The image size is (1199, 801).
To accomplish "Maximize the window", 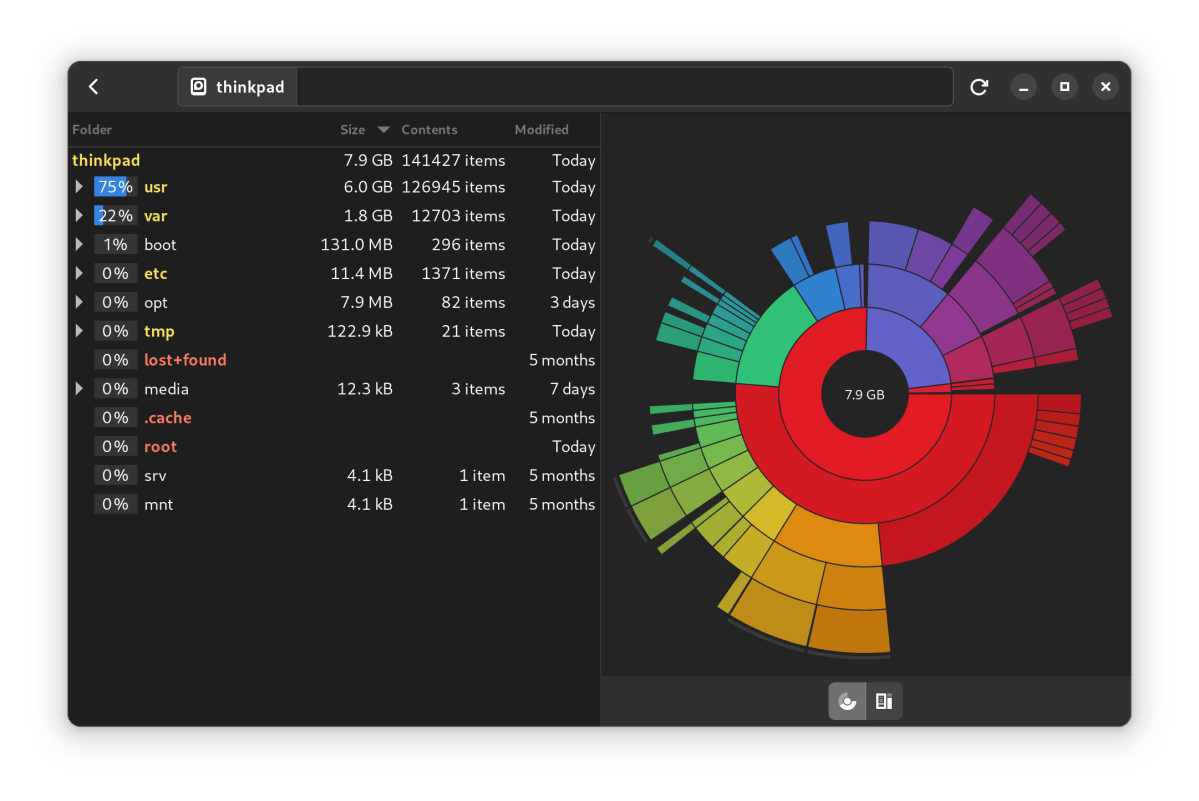I will point(1064,86).
